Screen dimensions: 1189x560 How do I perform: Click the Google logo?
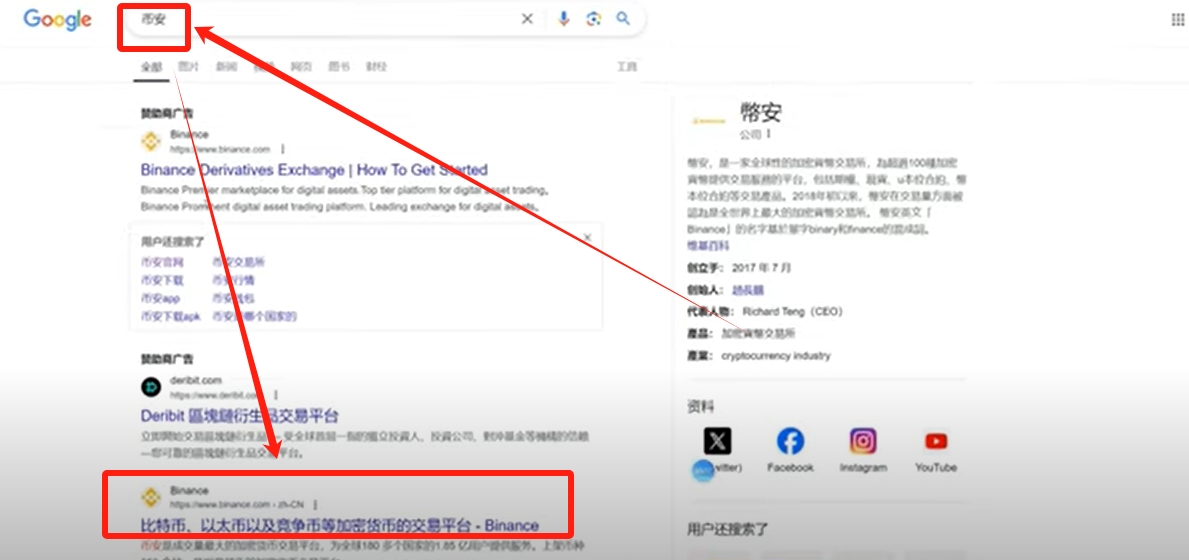[x=58, y=19]
